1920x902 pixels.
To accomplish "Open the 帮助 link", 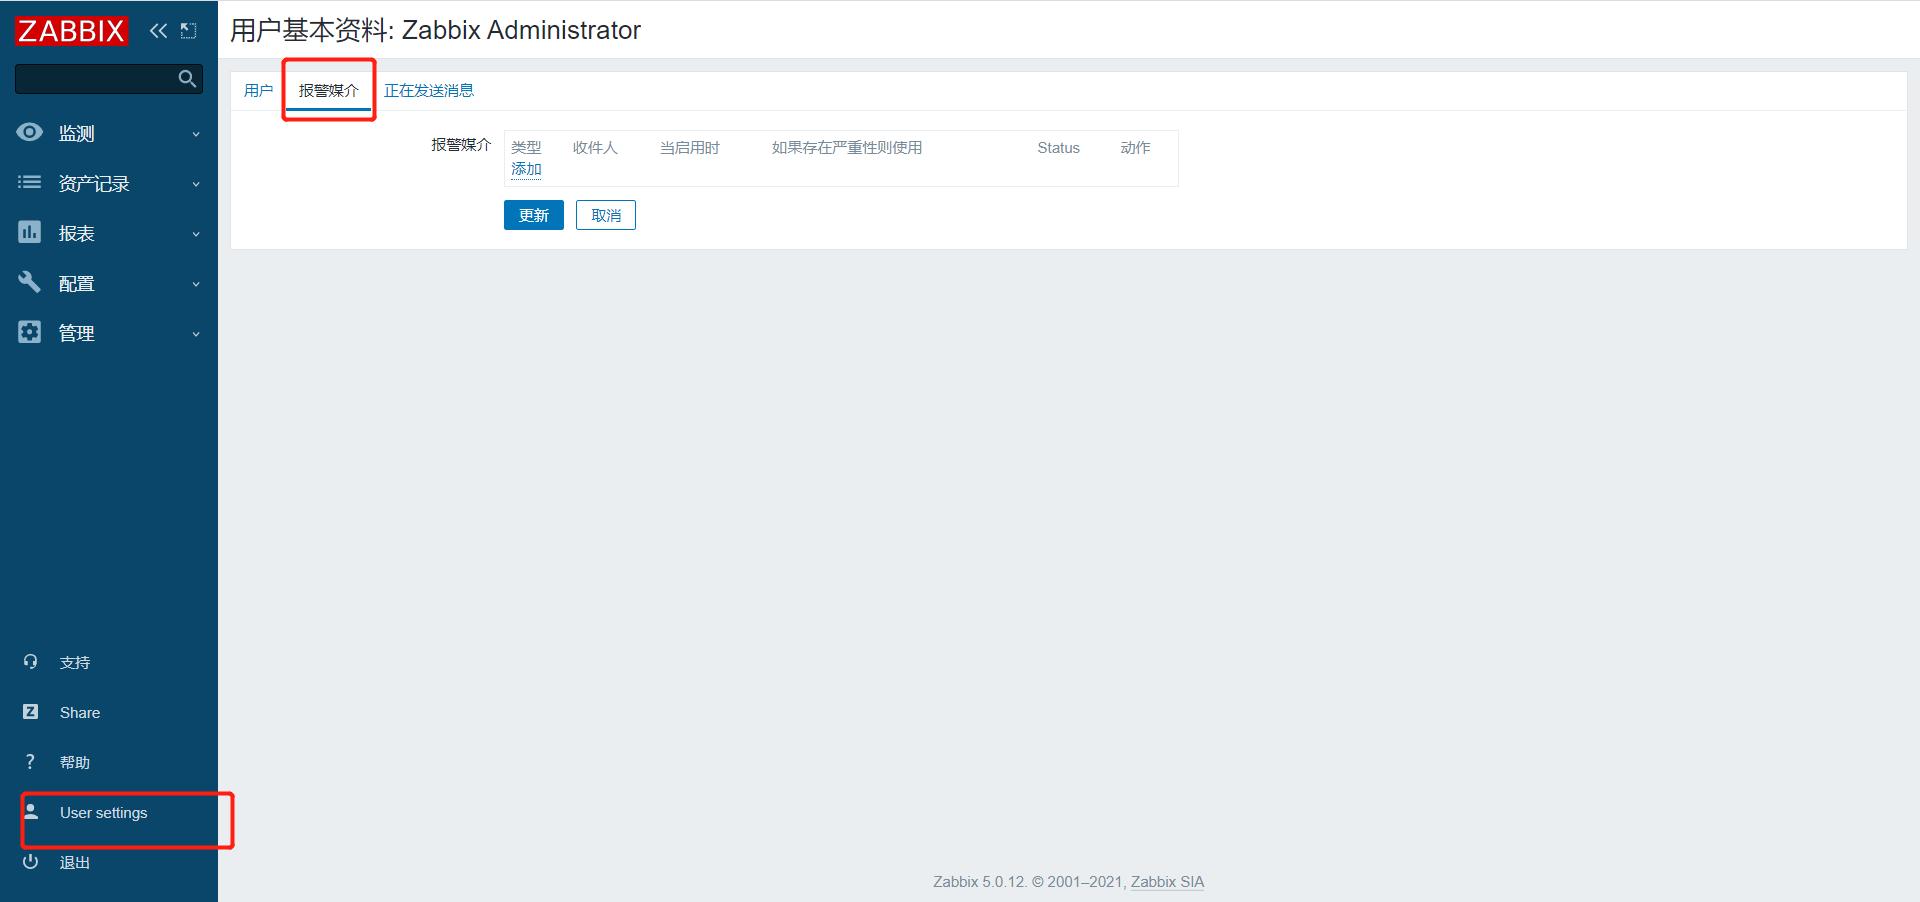I will click(75, 763).
